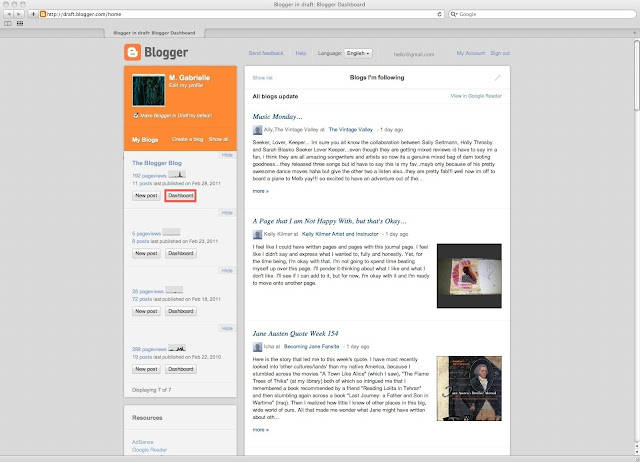Click the 72 posts link
This screenshot has height=462, width=640.
142,299
